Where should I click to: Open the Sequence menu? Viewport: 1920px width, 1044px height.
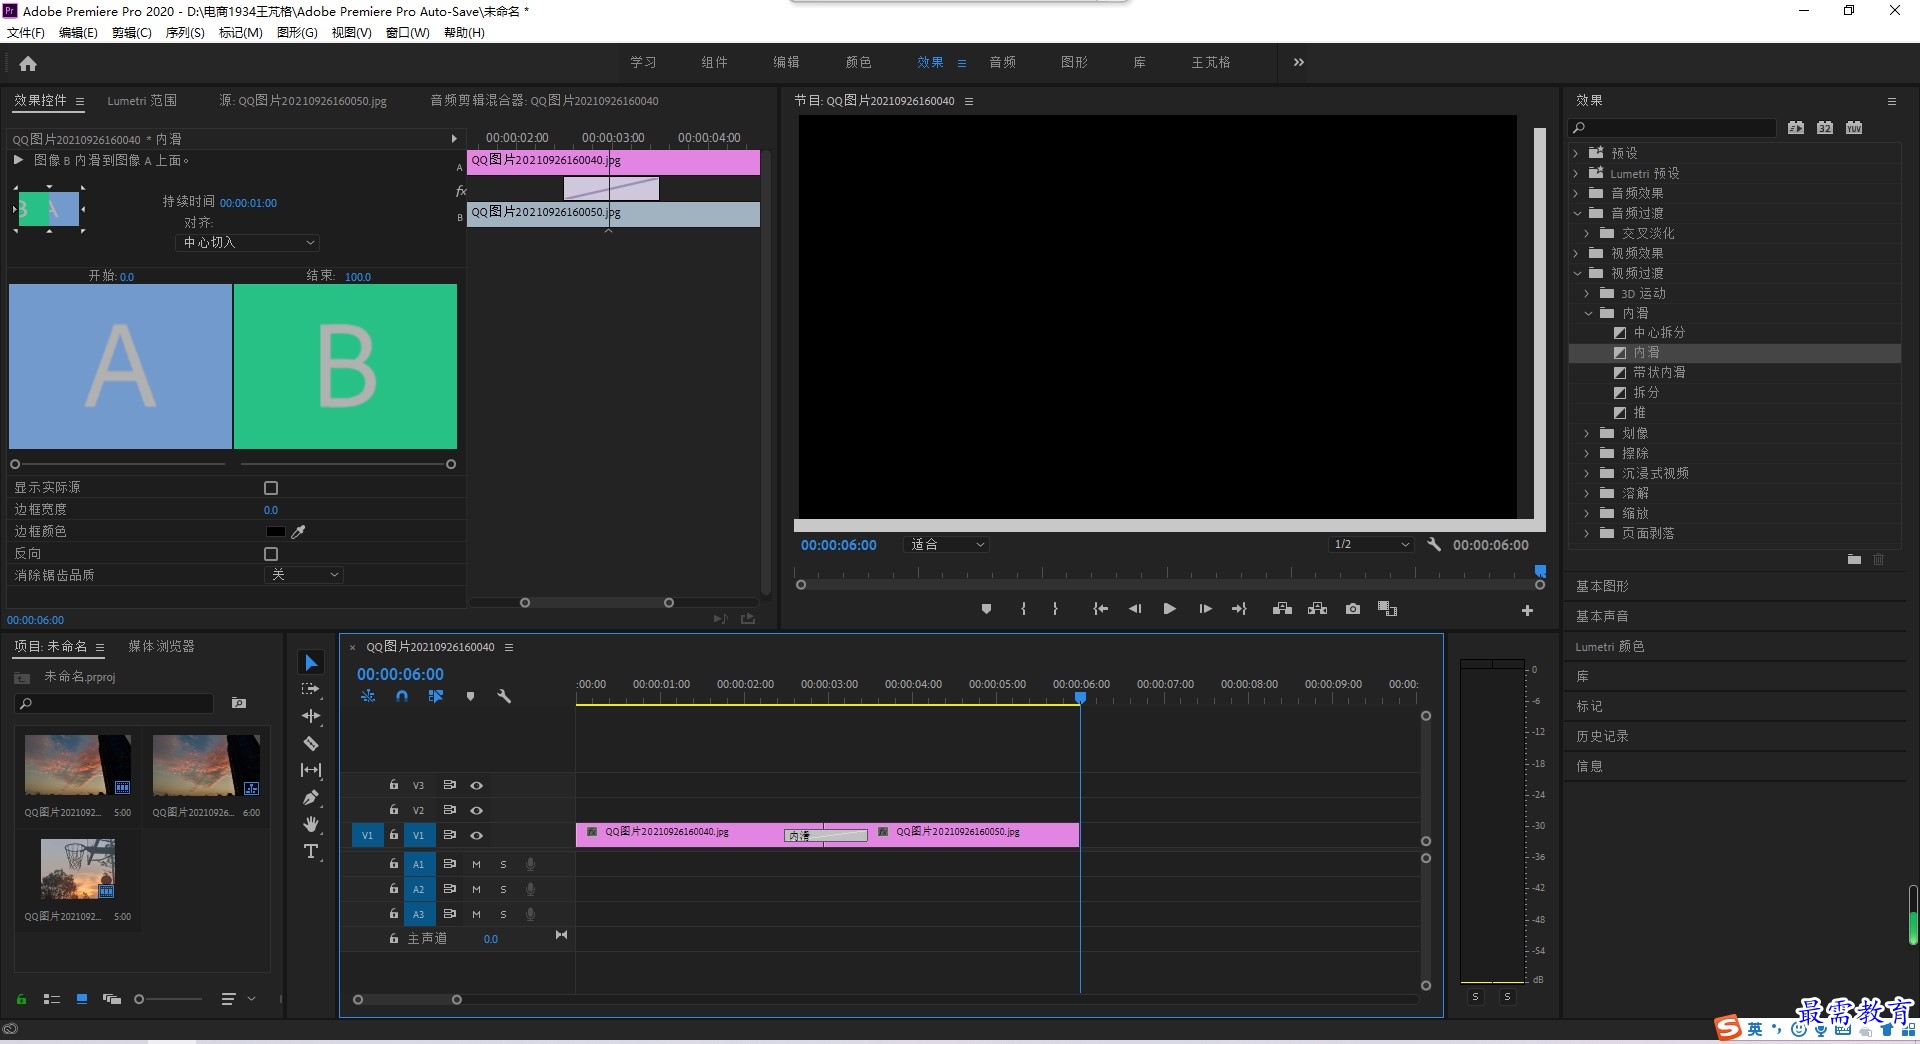[x=185, y=33]
